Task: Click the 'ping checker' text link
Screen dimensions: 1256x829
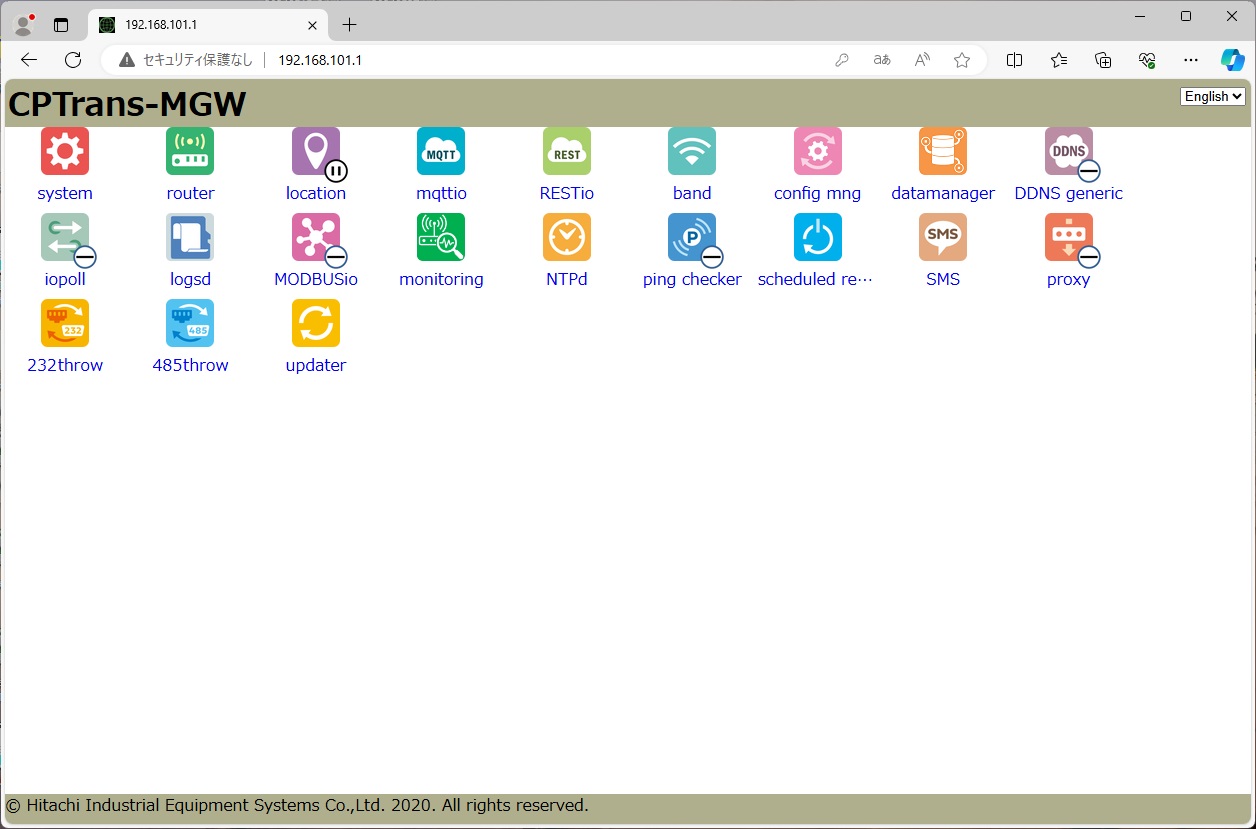Action: pos(692,280)
